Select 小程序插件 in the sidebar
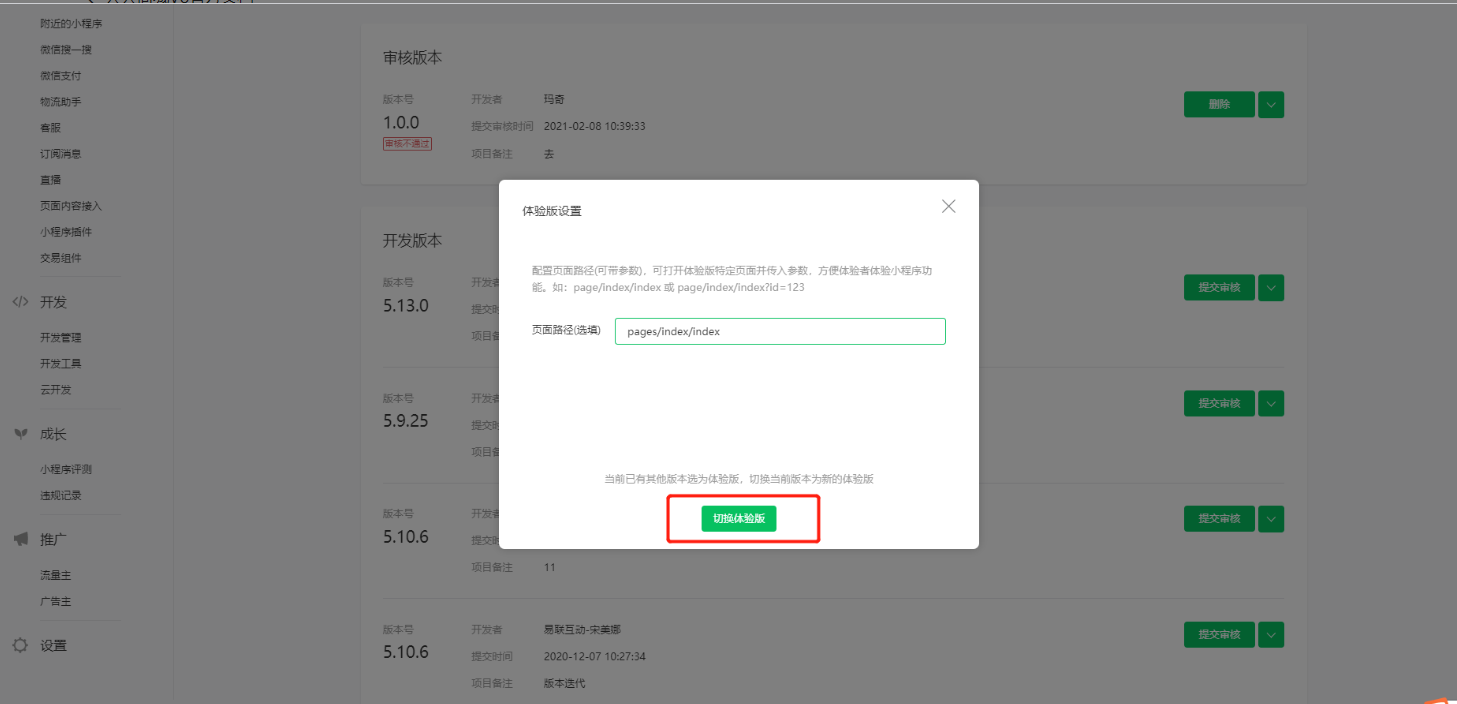 pyautogui.click(x=66, y=232)
